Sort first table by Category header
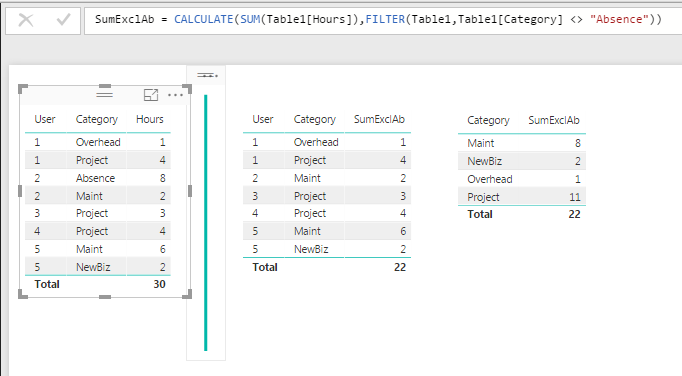682x376 pixels. click(x=97, y=119)
